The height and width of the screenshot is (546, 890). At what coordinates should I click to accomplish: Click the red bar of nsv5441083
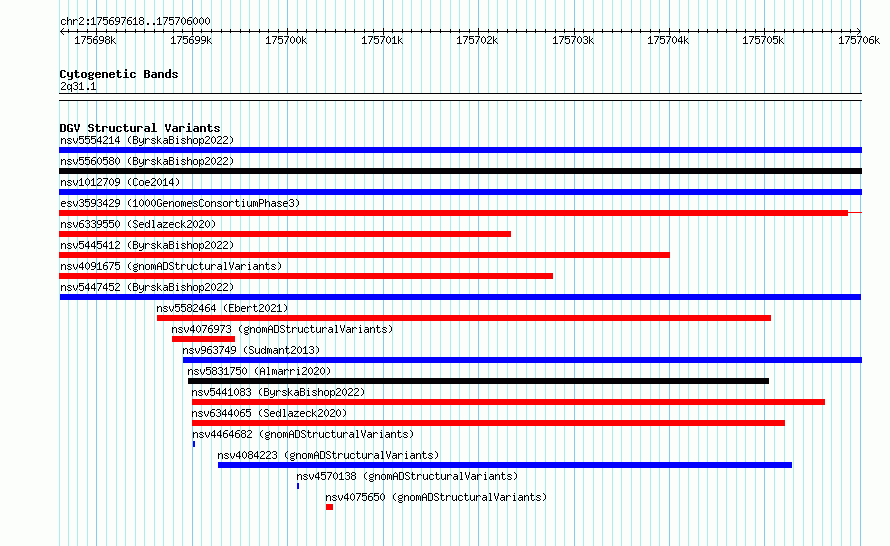coord(508,402)
